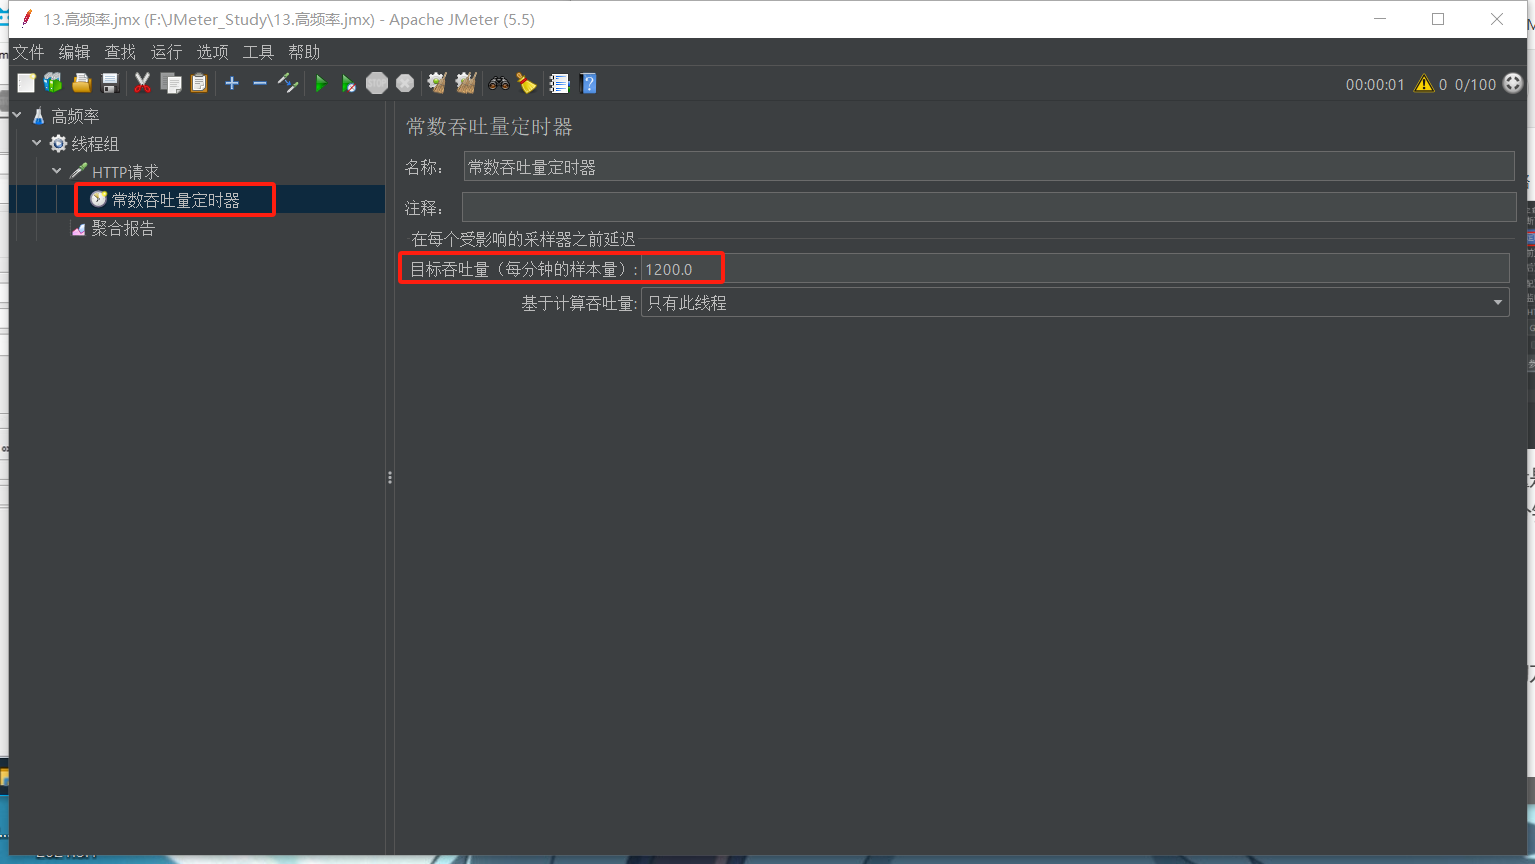
Task: Close the JMeter window
Action: pos(1497,19)
